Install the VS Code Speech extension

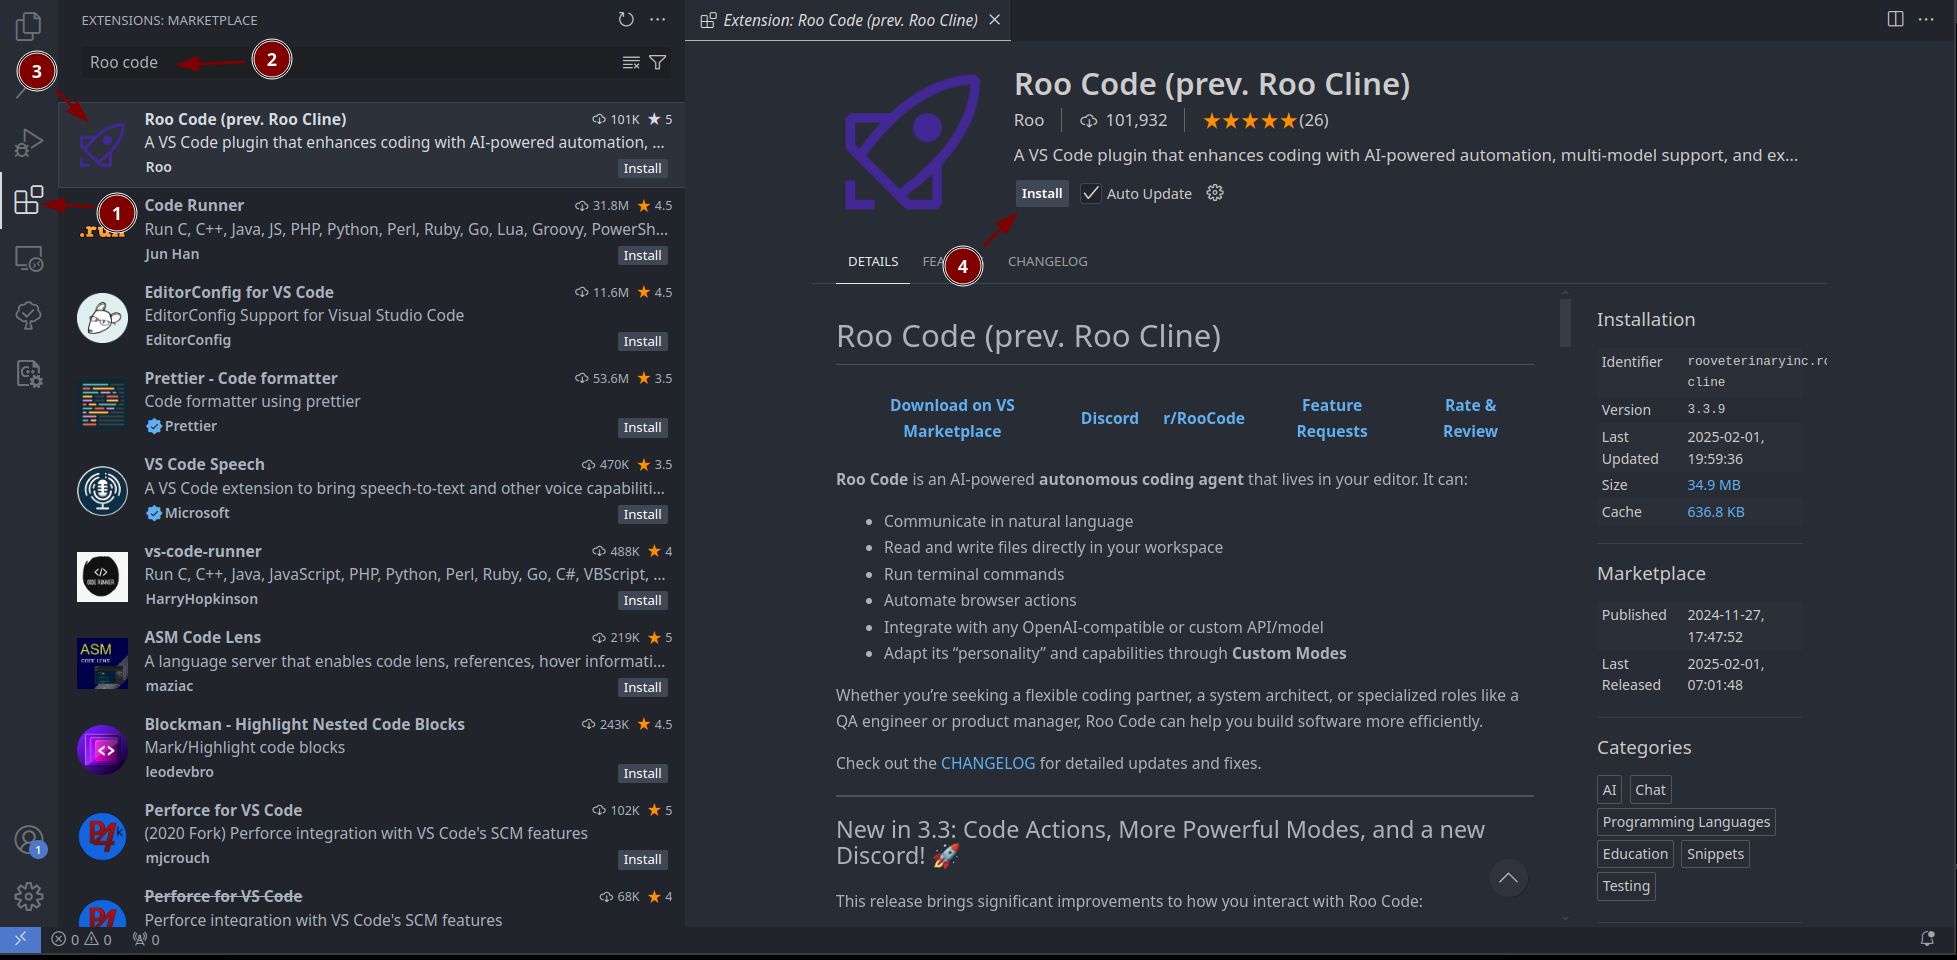pos(642,514)
